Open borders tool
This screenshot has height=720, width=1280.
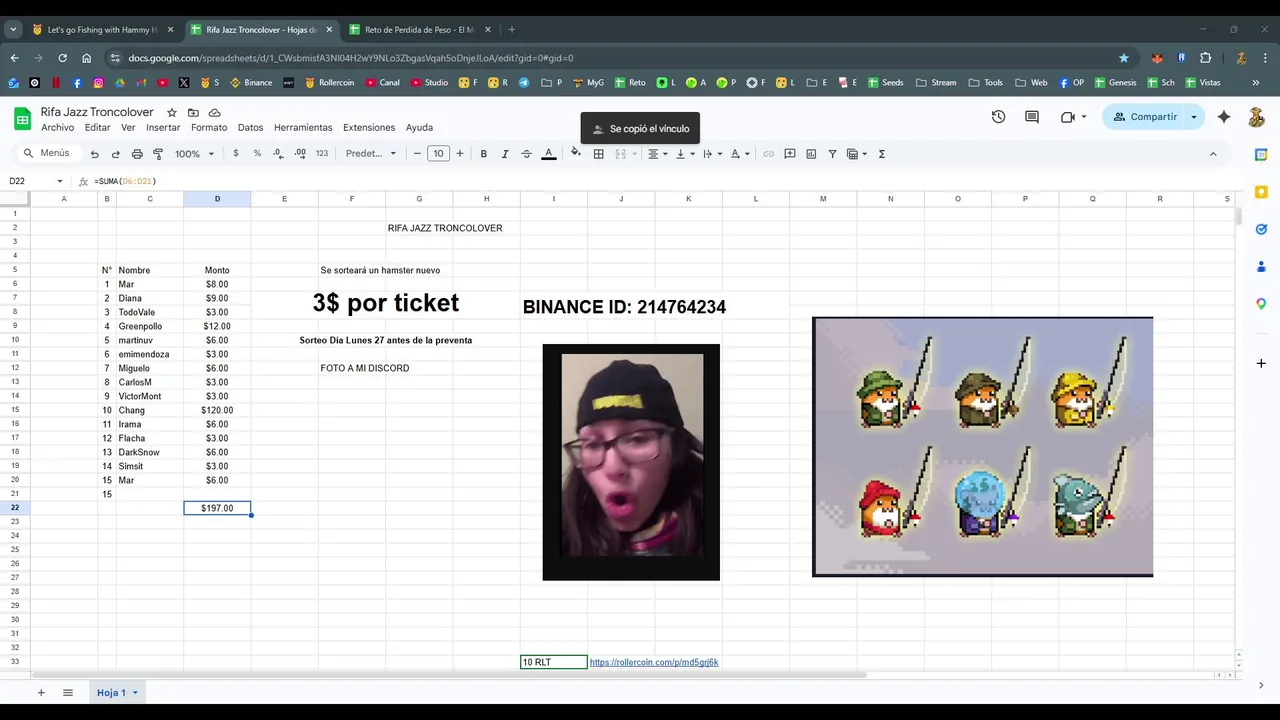598,154
